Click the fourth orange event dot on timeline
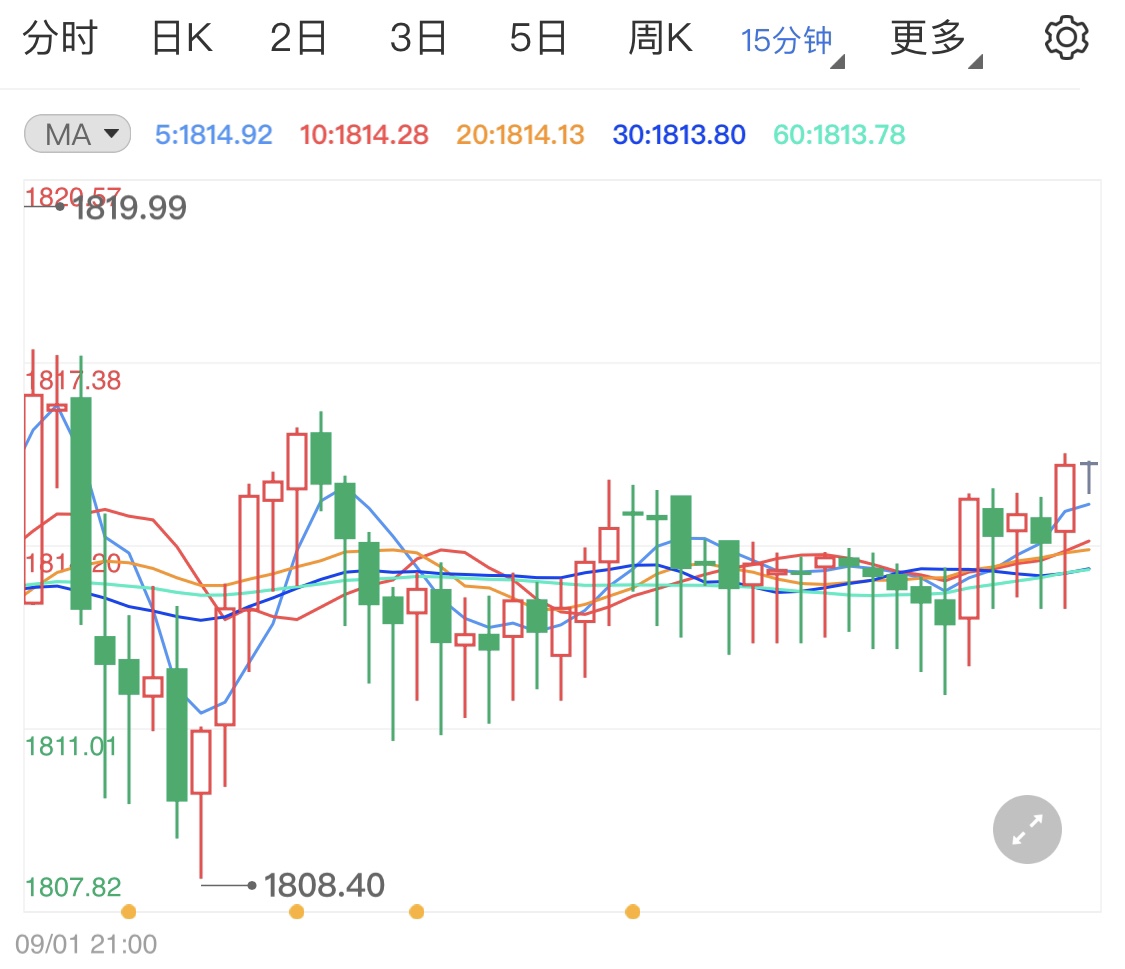The height and width of the screenshot is (969, 1125). (632, 912)
